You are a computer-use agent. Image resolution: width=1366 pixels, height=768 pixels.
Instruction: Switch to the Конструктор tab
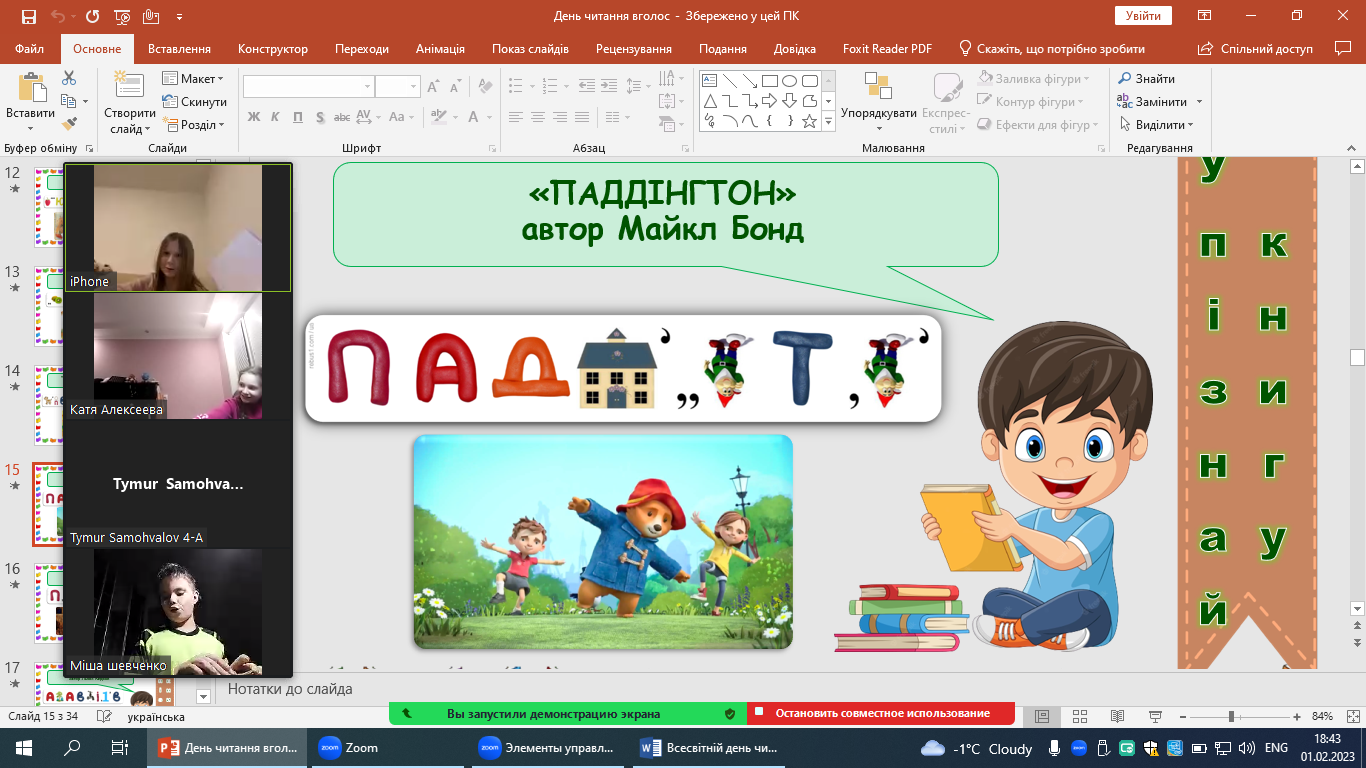(273, 49)
